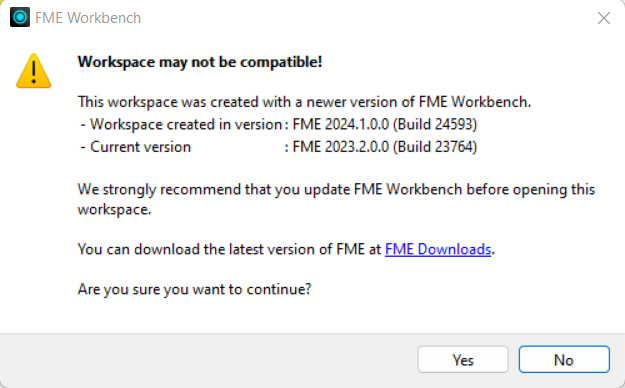Screen dimensions: 625x388
Task: Click the empty gray footer left of Yes
Action: point(207,360)
